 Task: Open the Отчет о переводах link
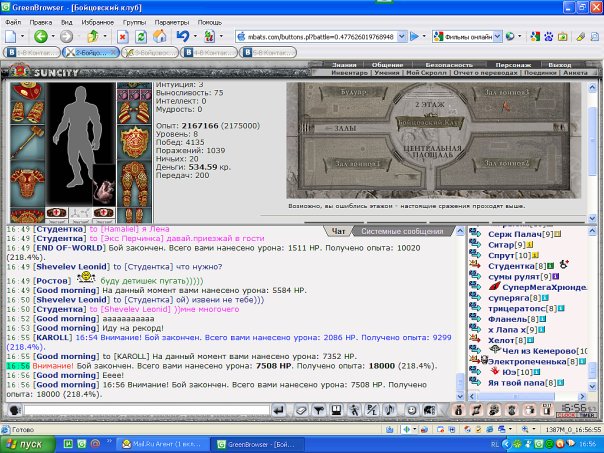click(485, 72)
